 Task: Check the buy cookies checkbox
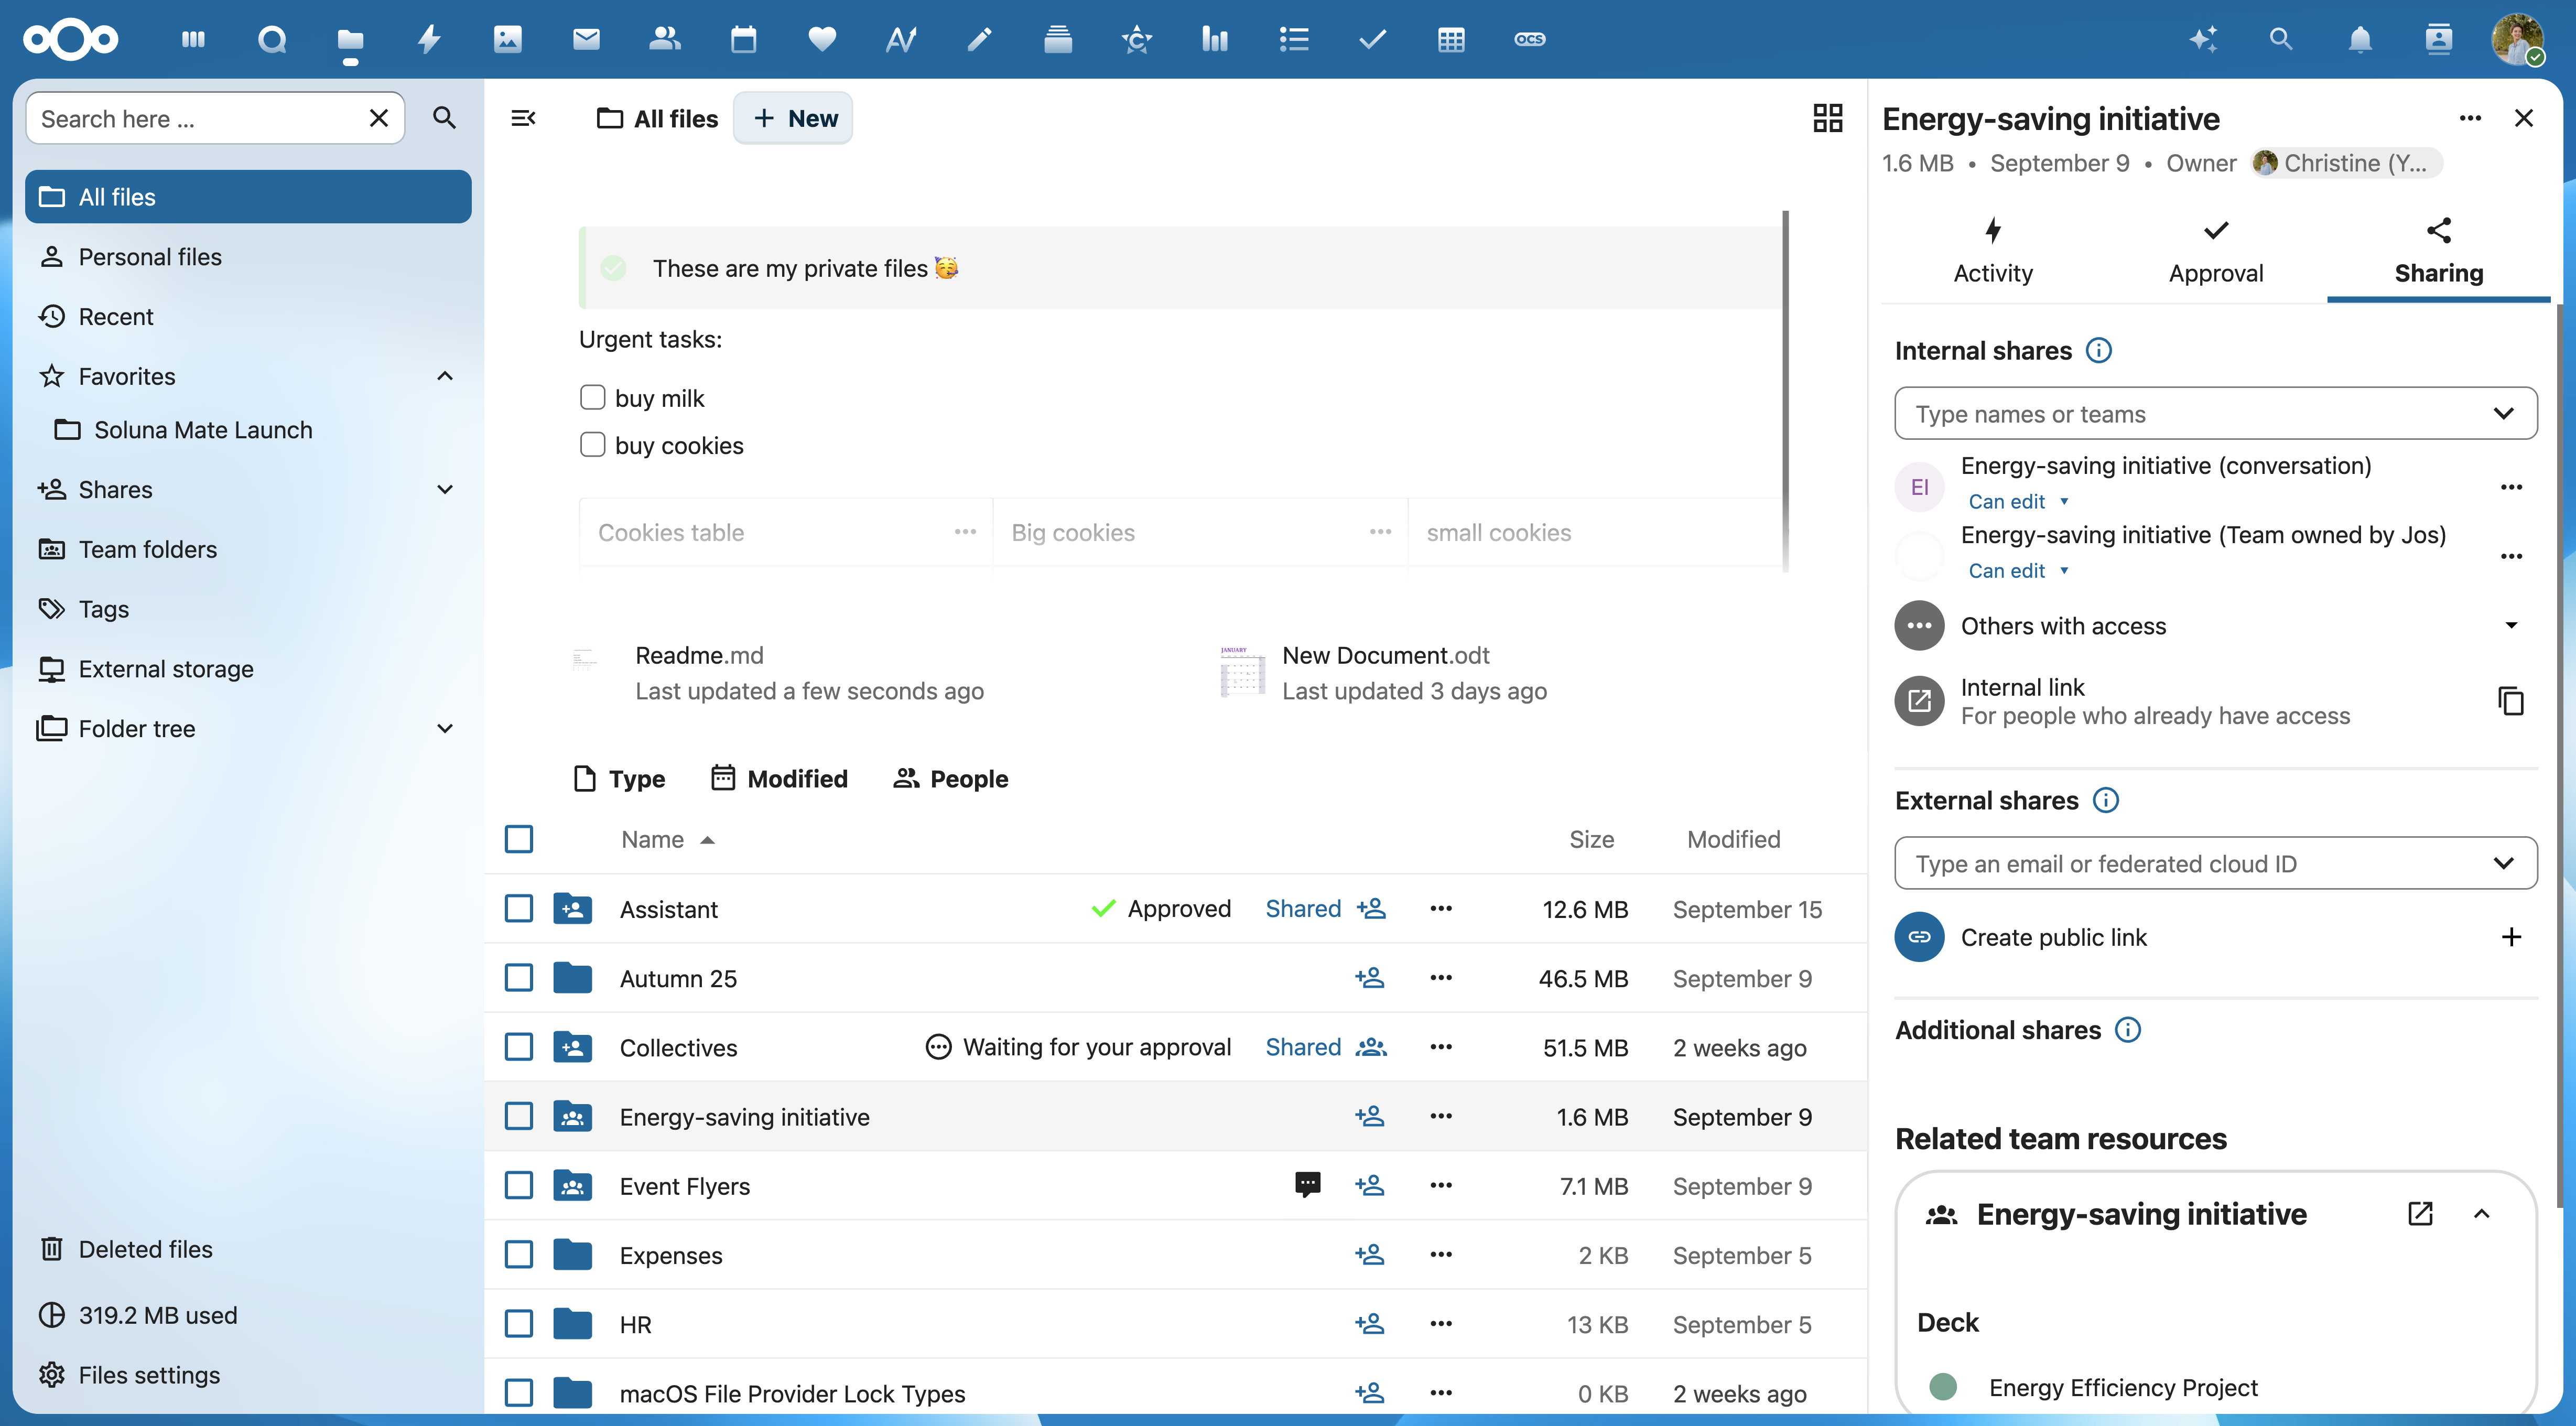[592, 444]
